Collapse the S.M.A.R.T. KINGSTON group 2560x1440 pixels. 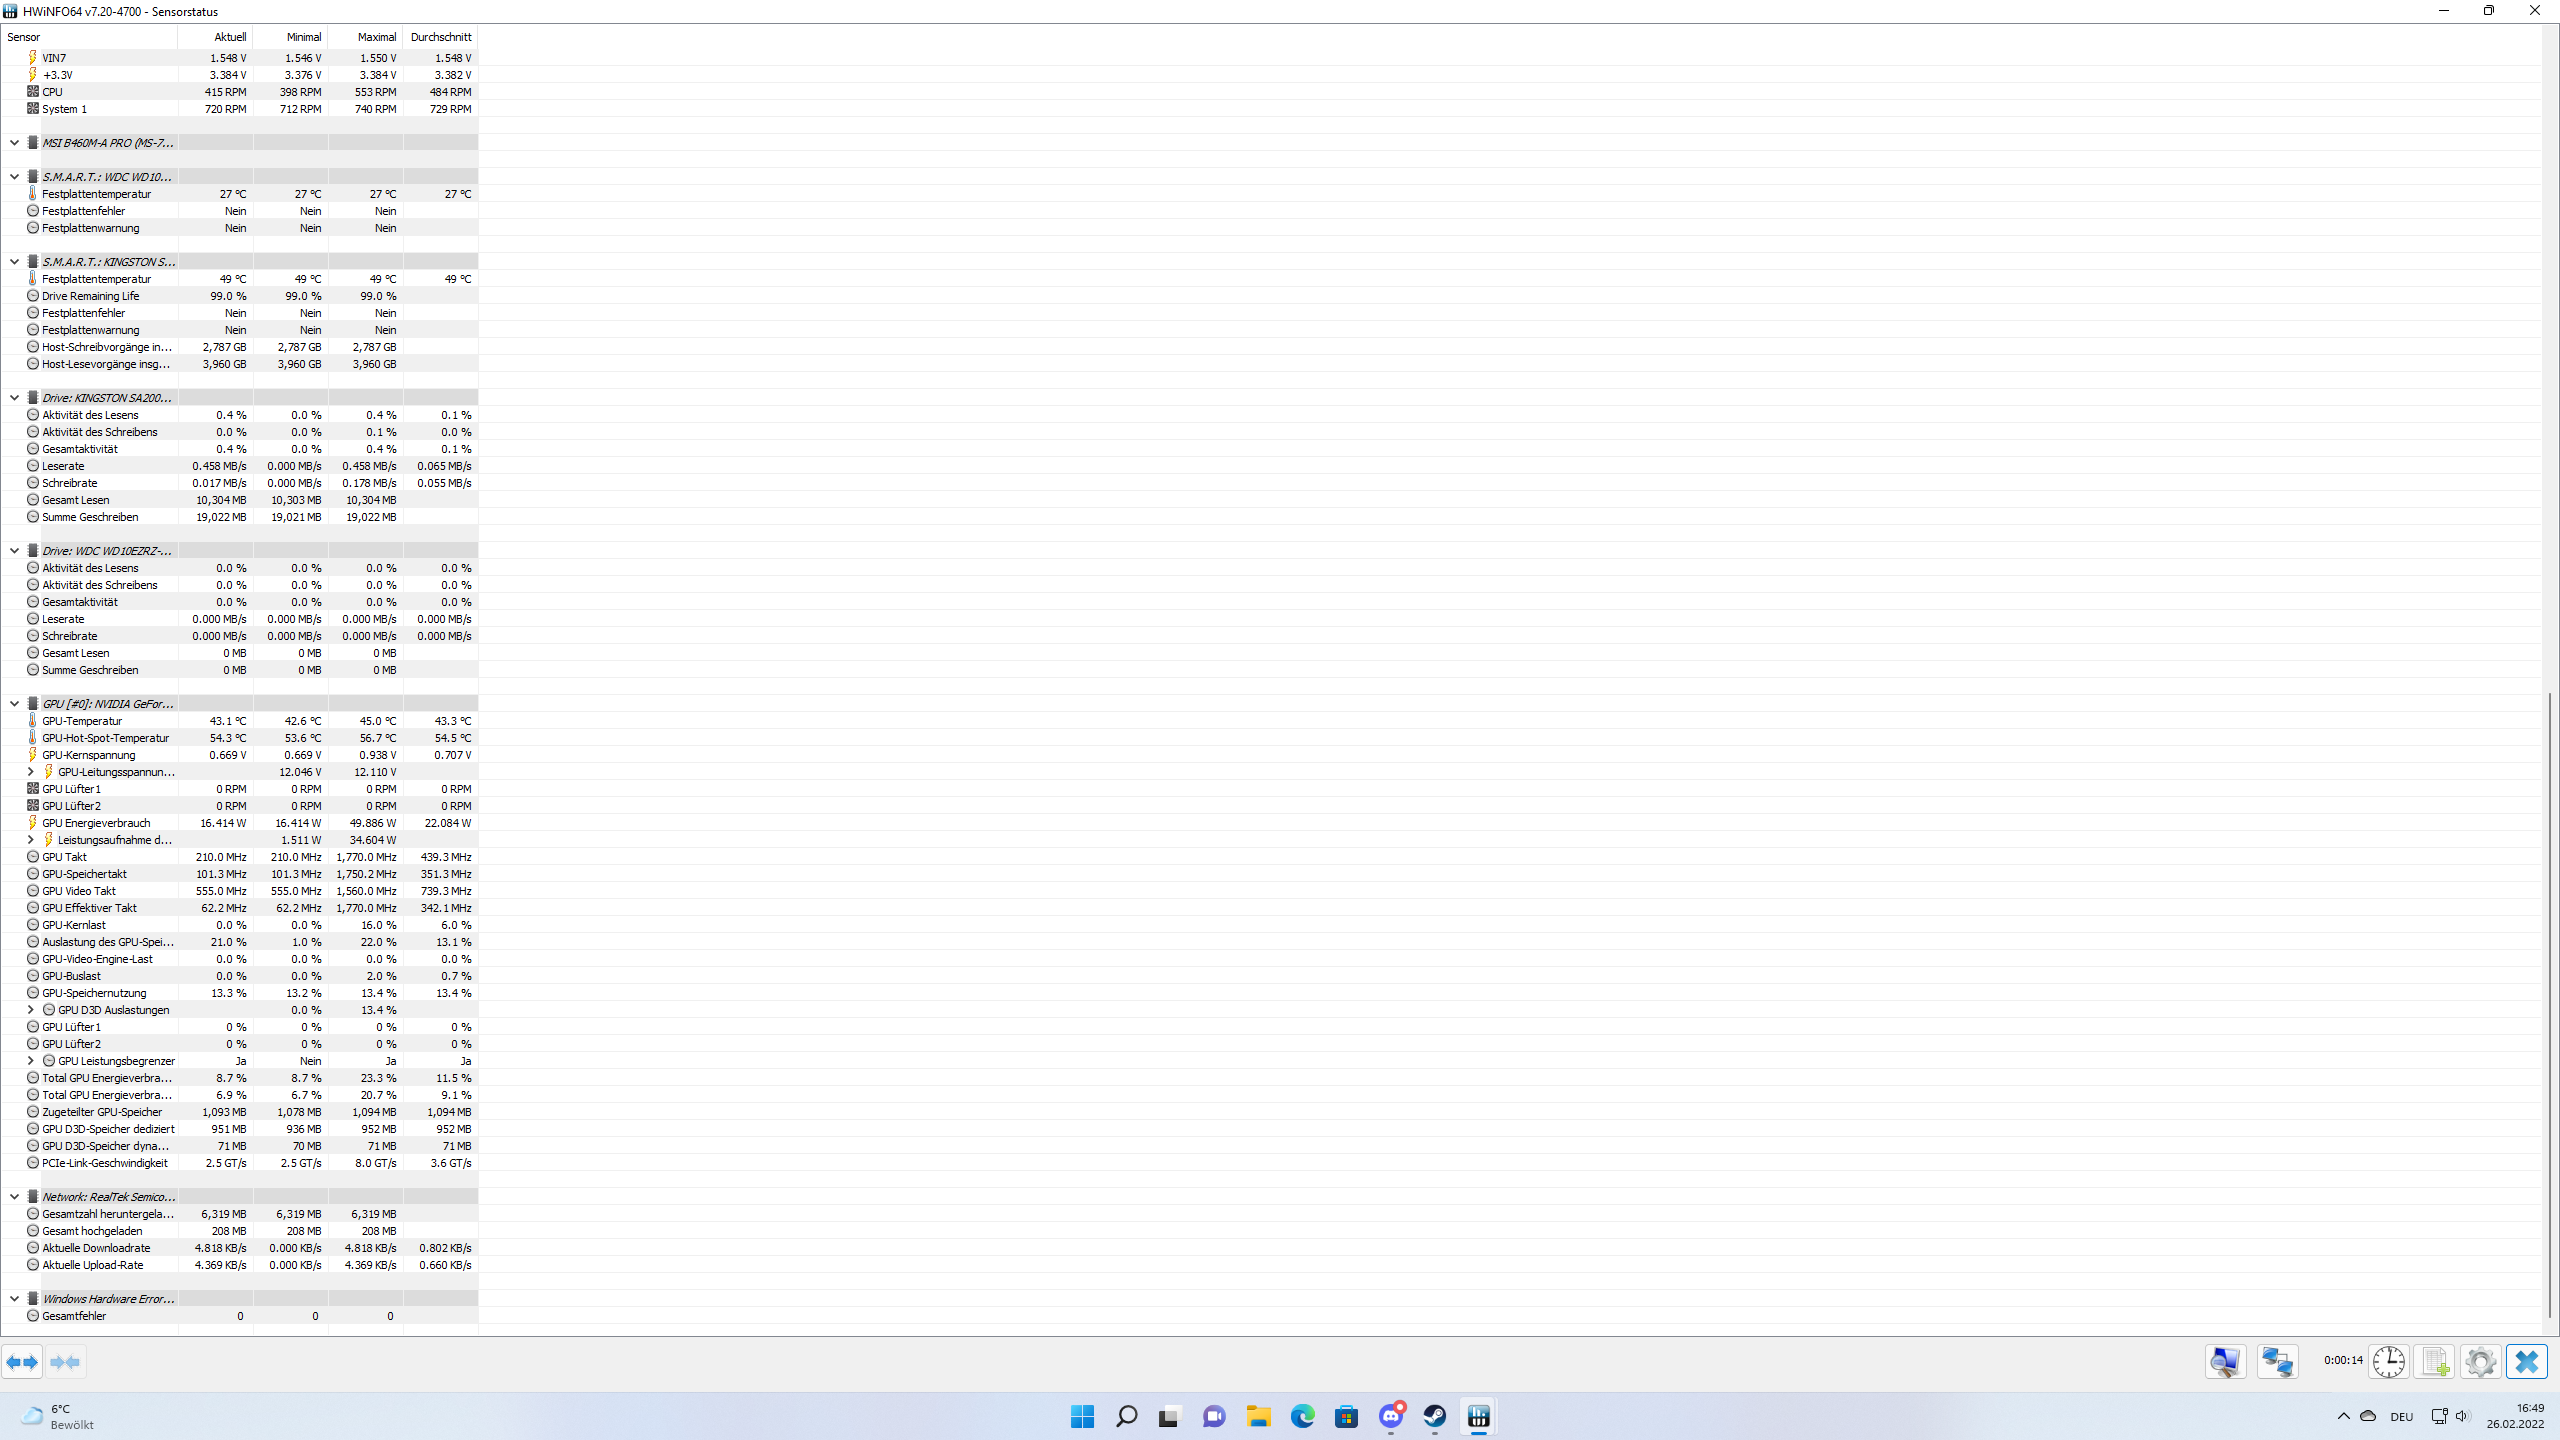point(14,261)
